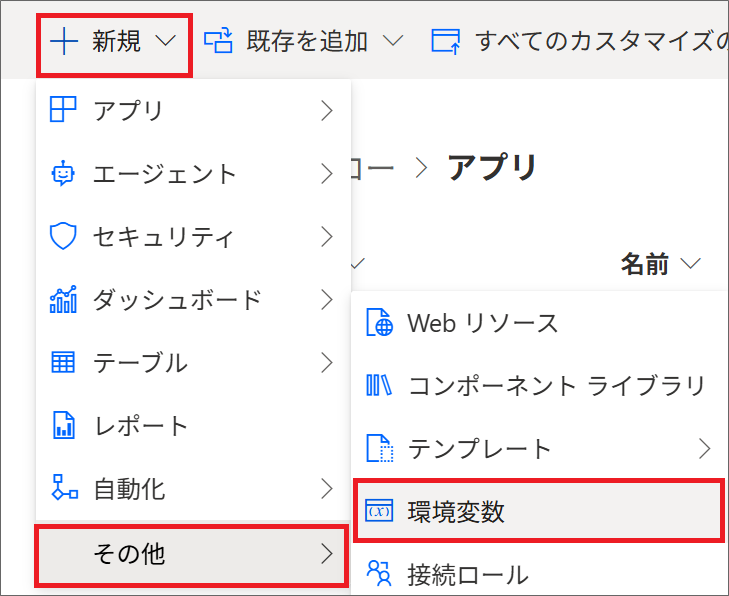Click the Web リソース globe file icon
This screenshot has height=596, width=729.
(379, 322)
